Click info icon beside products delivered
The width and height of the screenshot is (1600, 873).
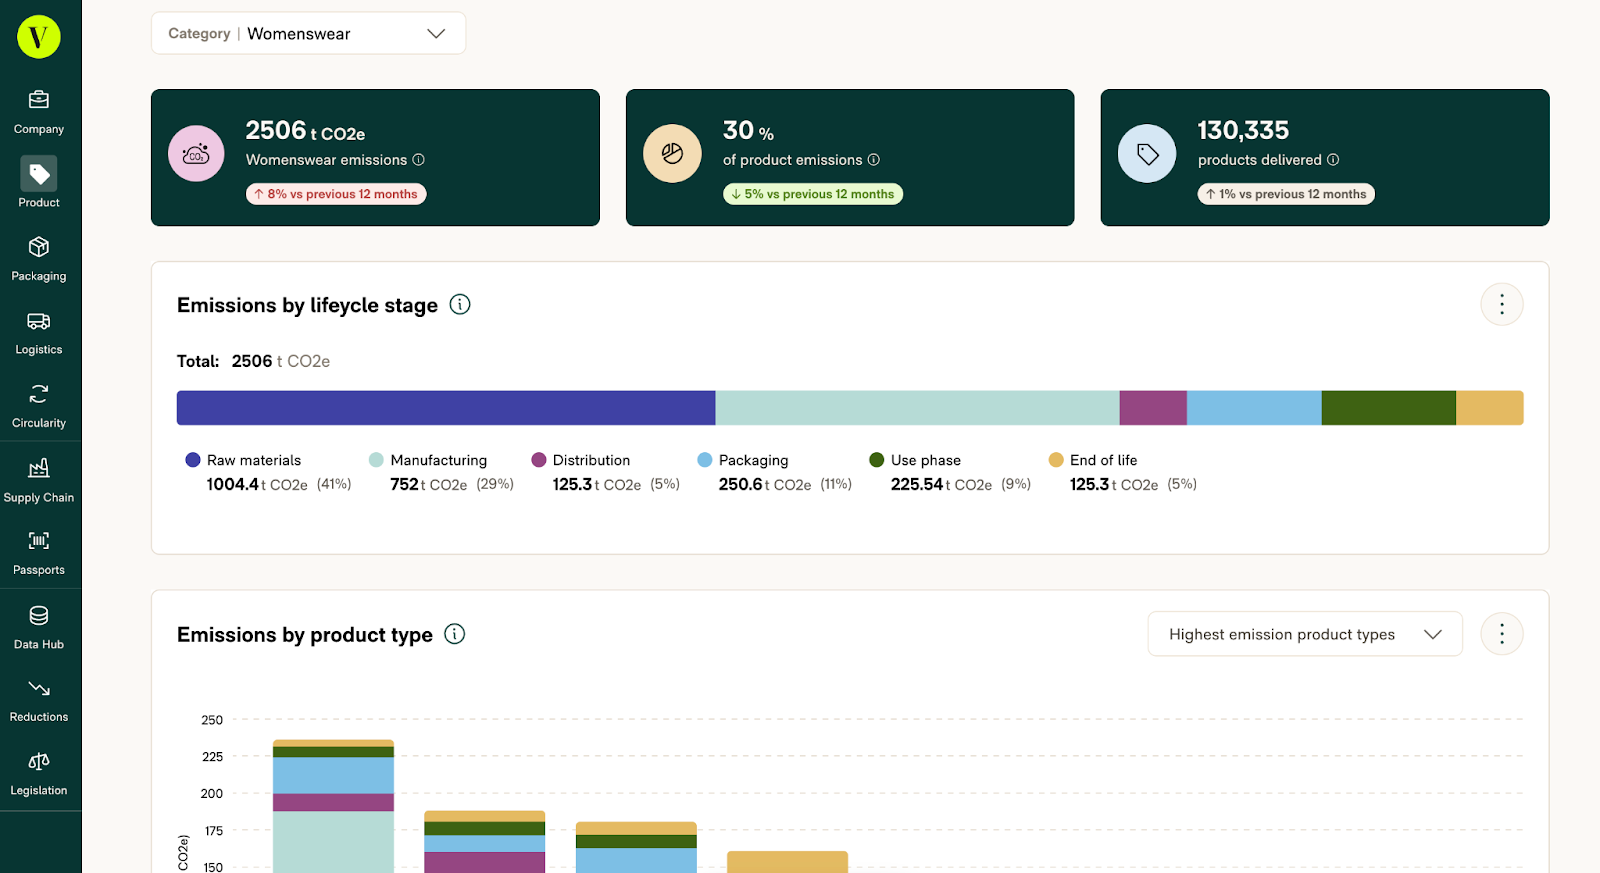pos(1333,160)
